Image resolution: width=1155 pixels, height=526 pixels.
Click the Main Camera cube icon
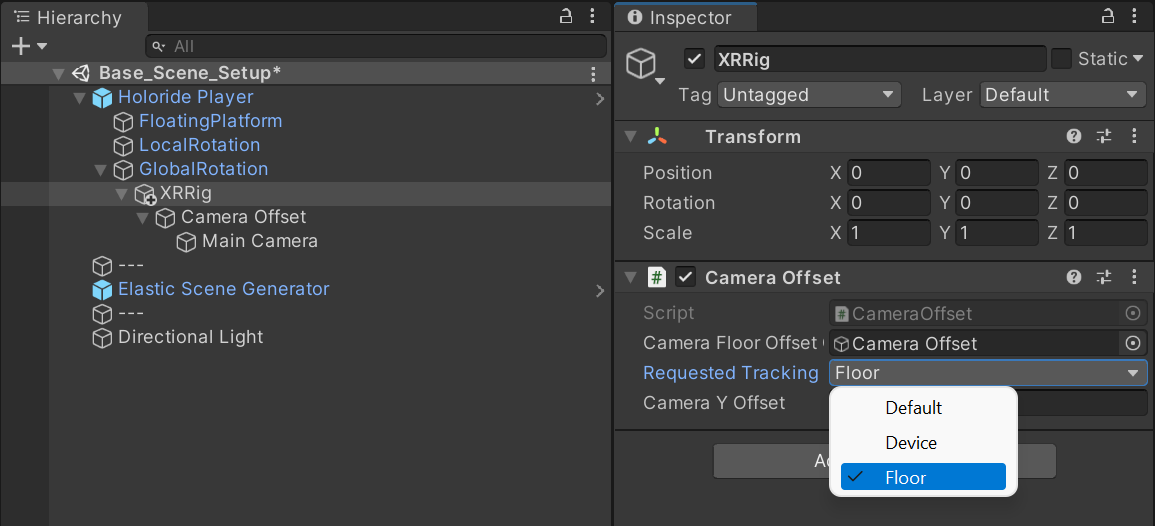pos(186,242)
